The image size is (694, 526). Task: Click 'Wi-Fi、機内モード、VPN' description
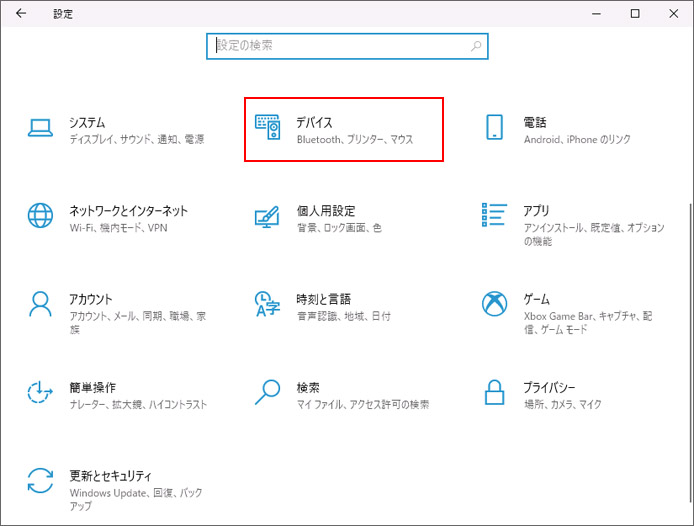tap(119, 228)
